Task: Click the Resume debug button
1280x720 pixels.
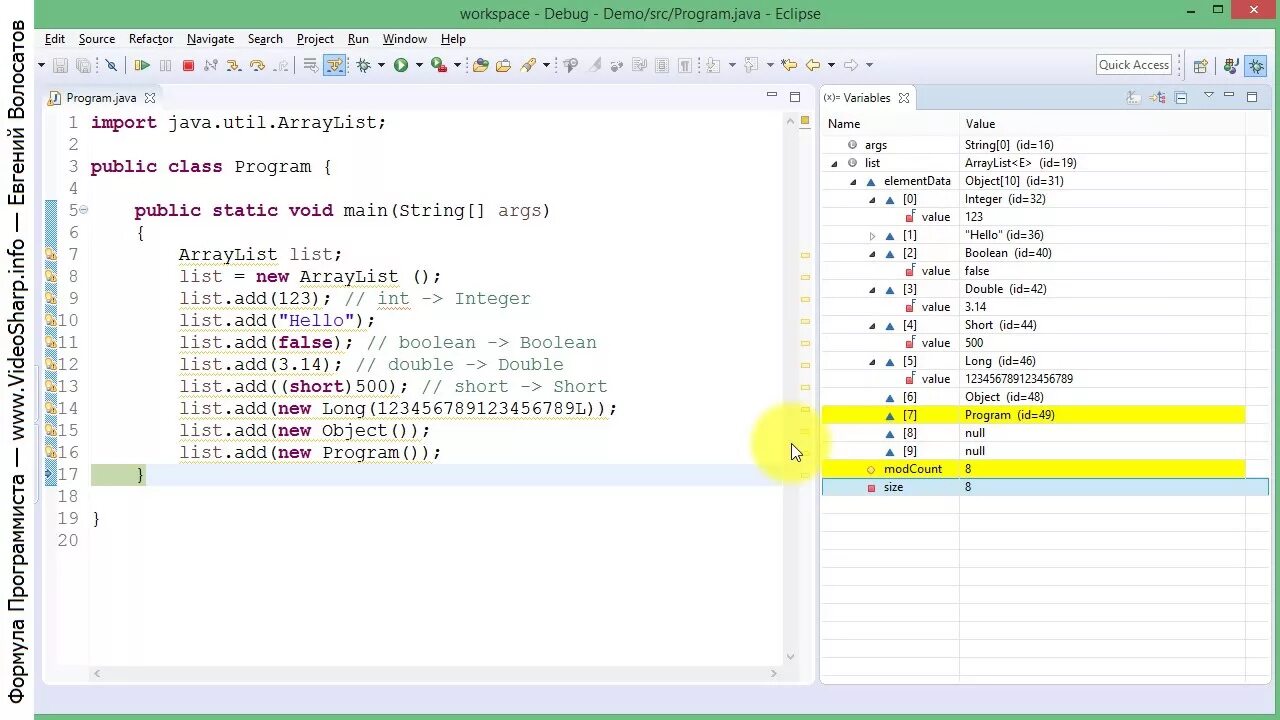Action: point(142,65)
